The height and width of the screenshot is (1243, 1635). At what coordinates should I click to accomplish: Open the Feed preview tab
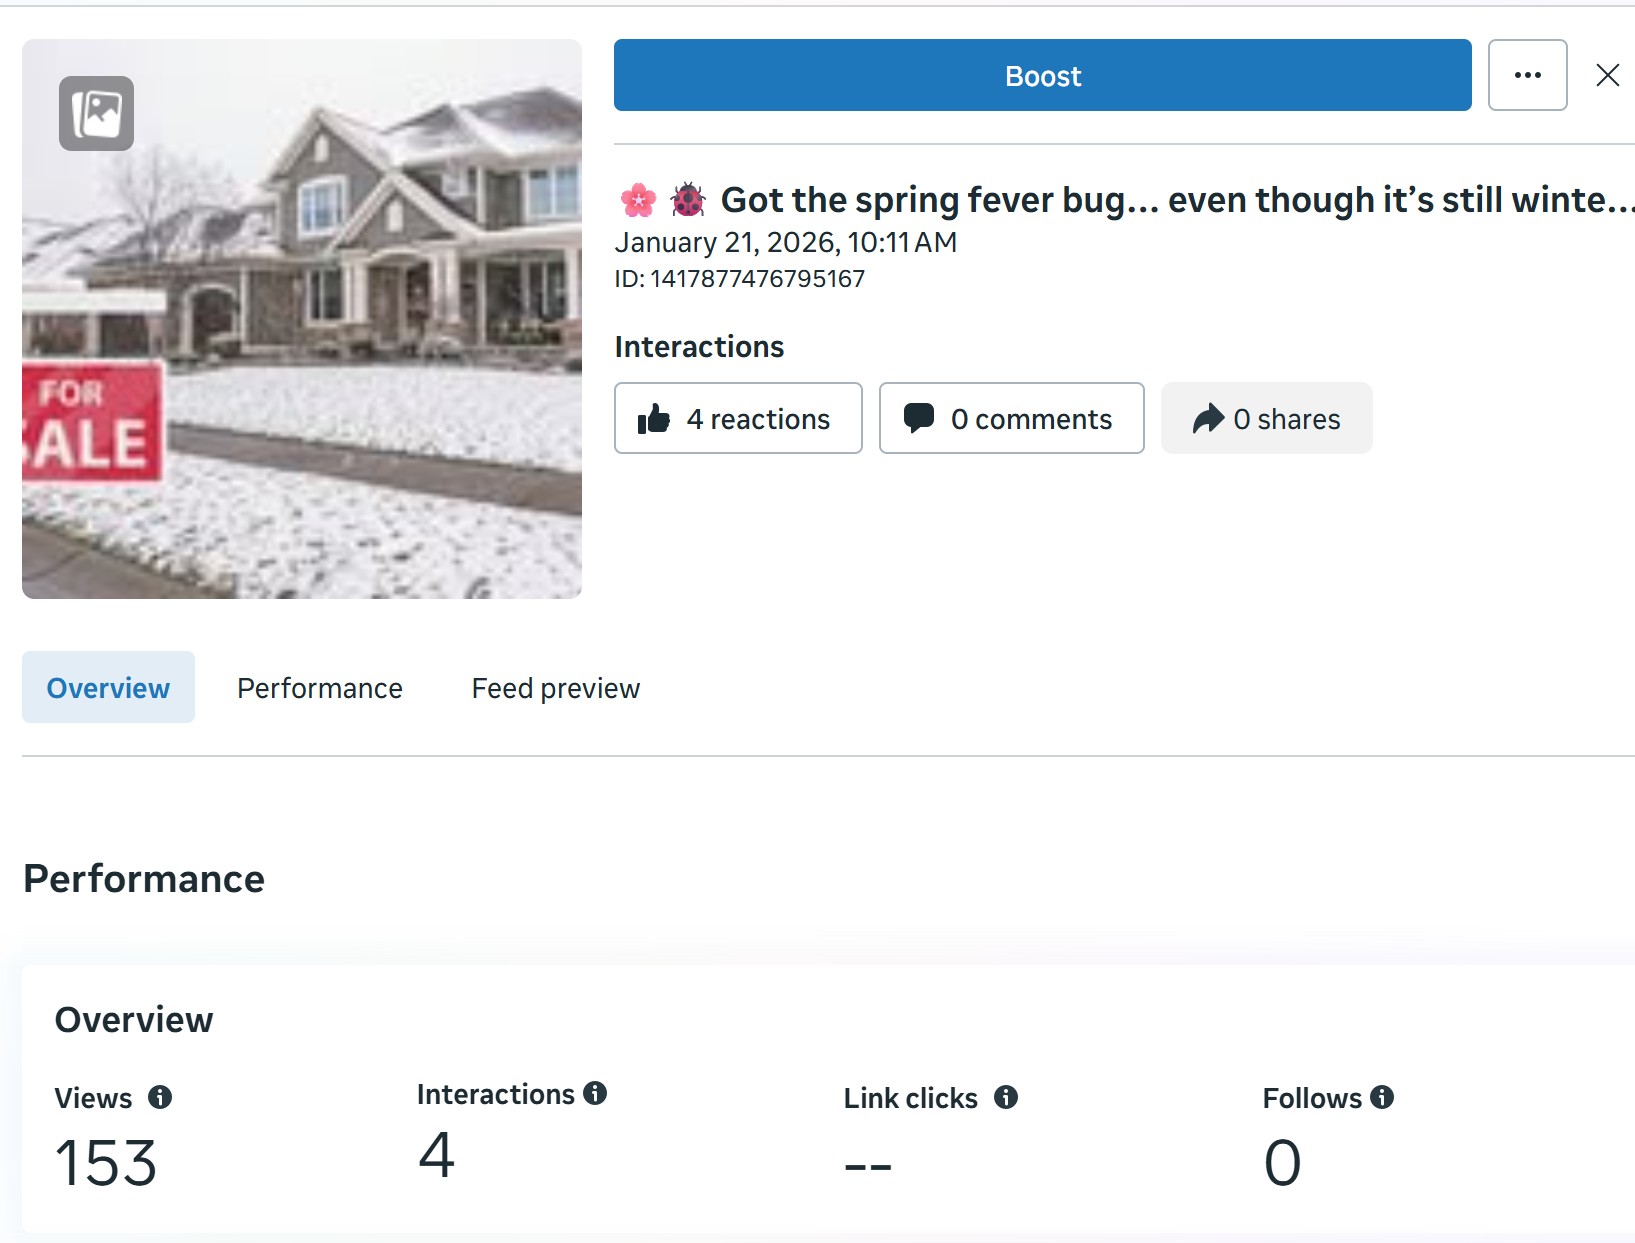[555, 688]
